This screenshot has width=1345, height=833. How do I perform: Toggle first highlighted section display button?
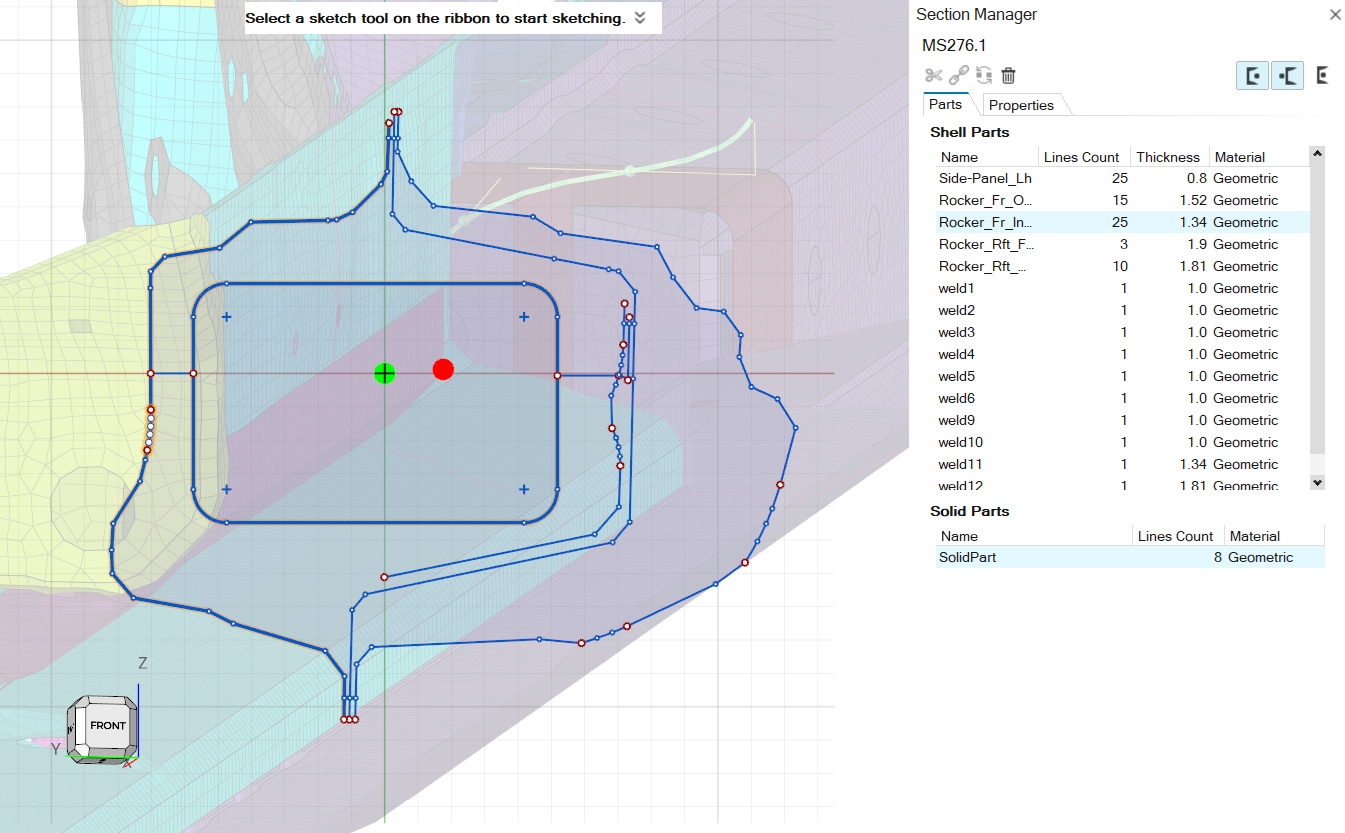(x=1253, y=75)
